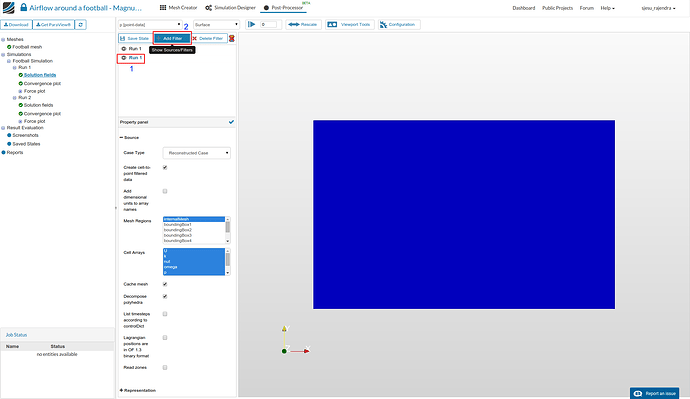Image resolution: width=690 pixels, height=399 pixels.
Task: Open the Dashboard link
Action: pos(524,8)
